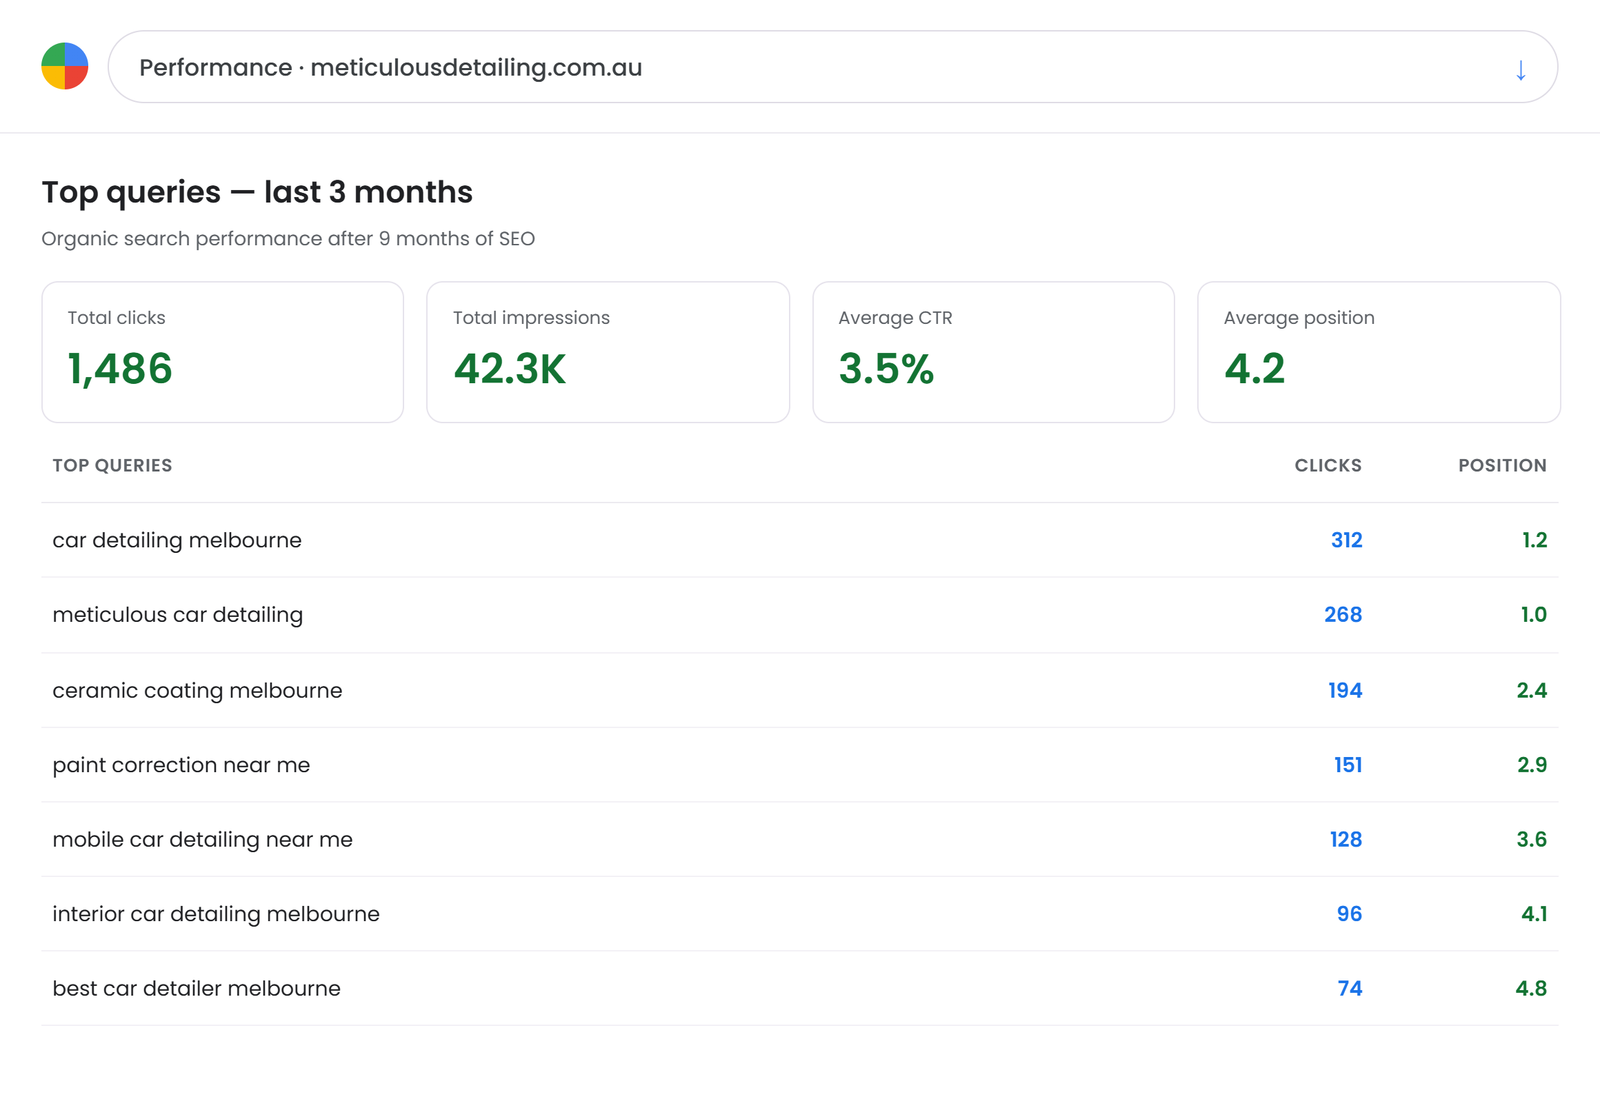1600x1103 pixels.
Task: Click the 3.6 position value
Action: coord(1532,839)
